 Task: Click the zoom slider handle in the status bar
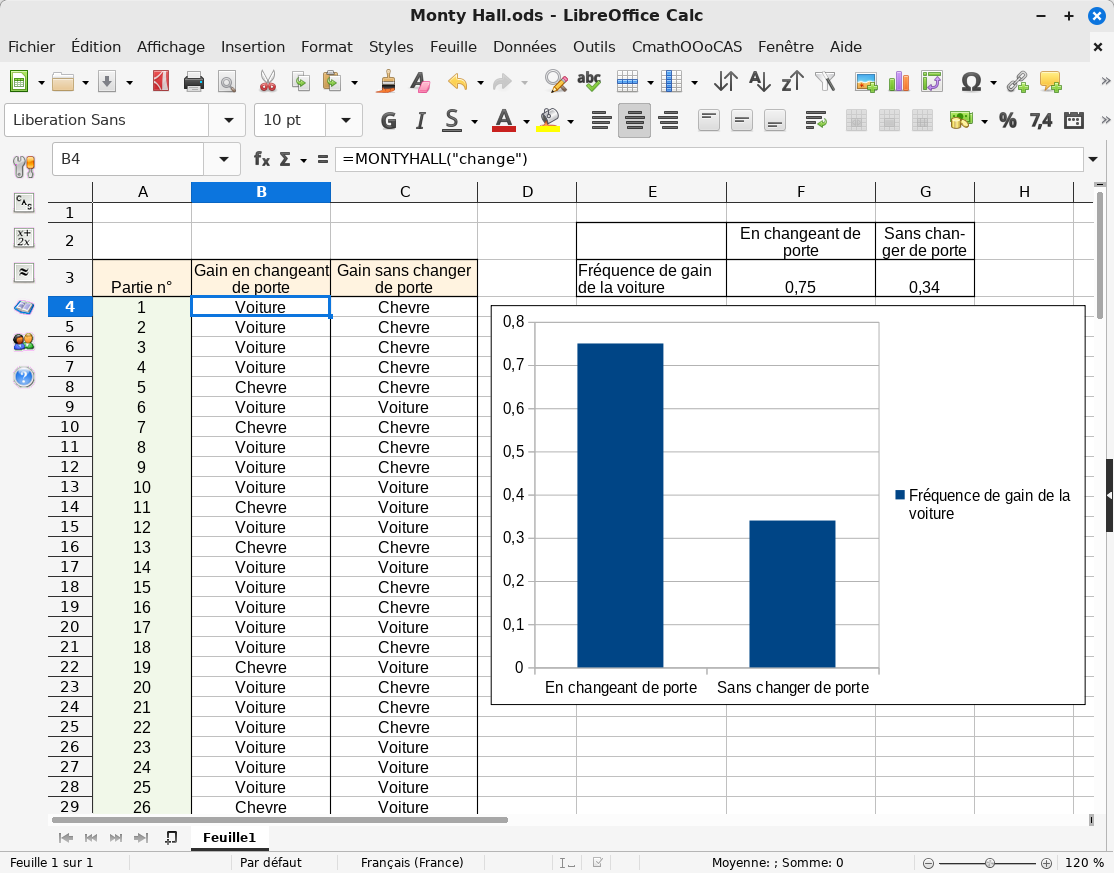pyautogui.click(x=989, y=863)
